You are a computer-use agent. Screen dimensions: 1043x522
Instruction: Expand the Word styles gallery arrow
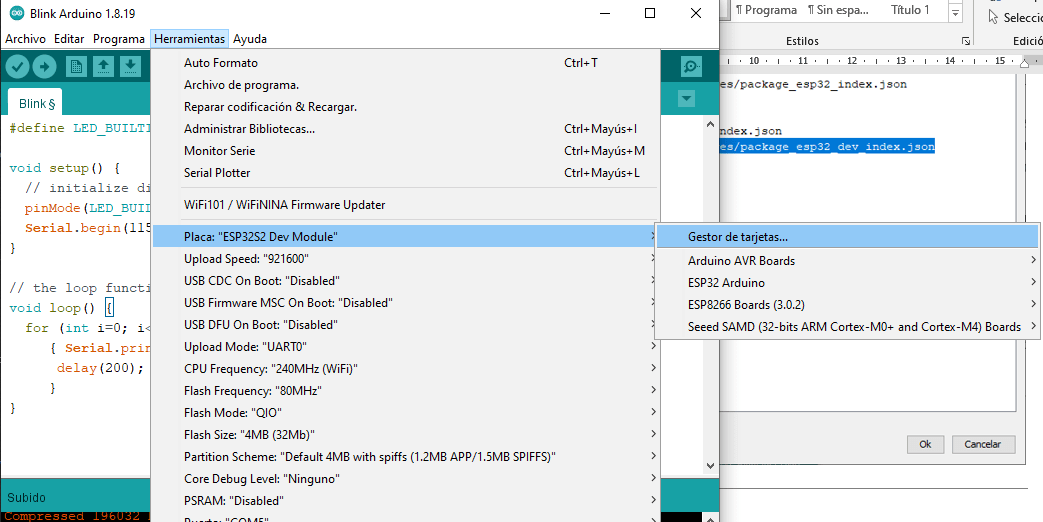click(x=956, y=13)
